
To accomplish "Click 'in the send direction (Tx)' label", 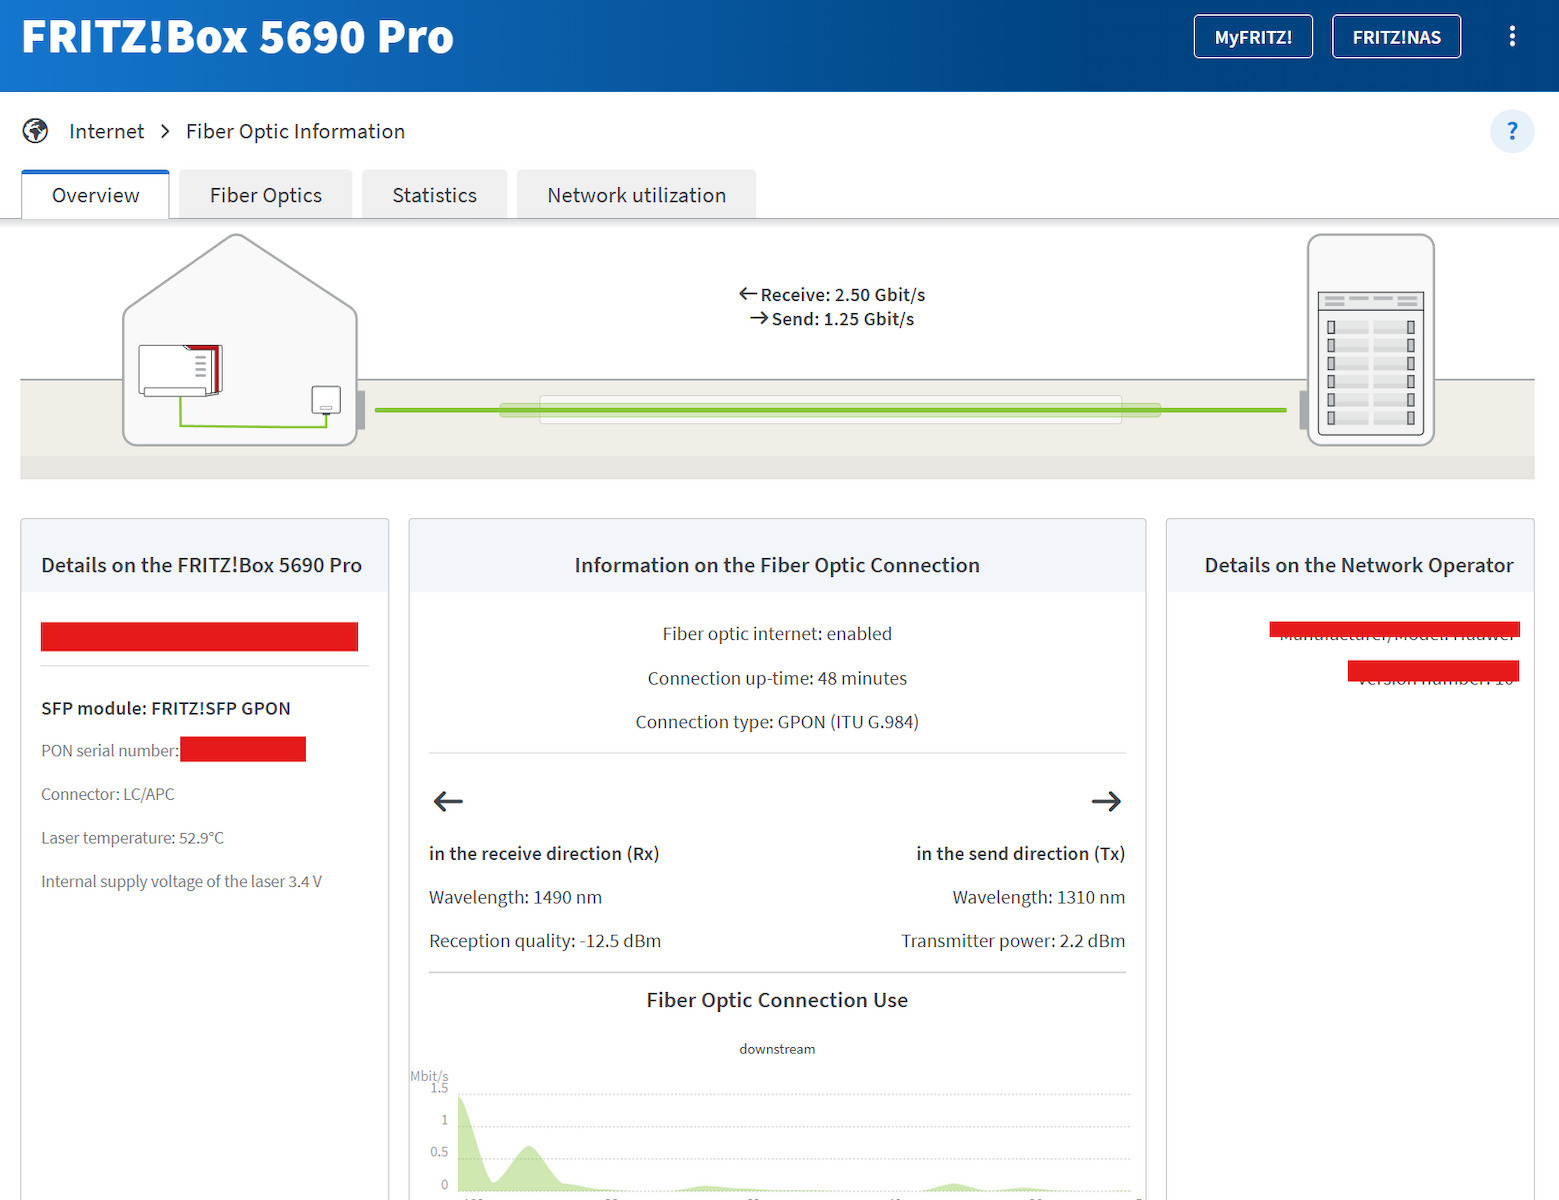I will click(1021, 854).
